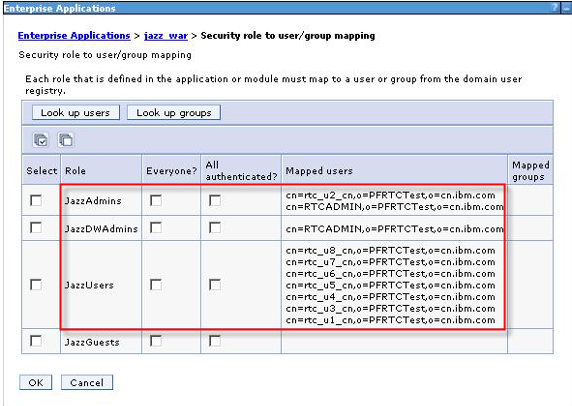572x406 pixels.
Task: Open the help question-mark icon in title bar
Action: pyautogui.click(x=555, y=7)
